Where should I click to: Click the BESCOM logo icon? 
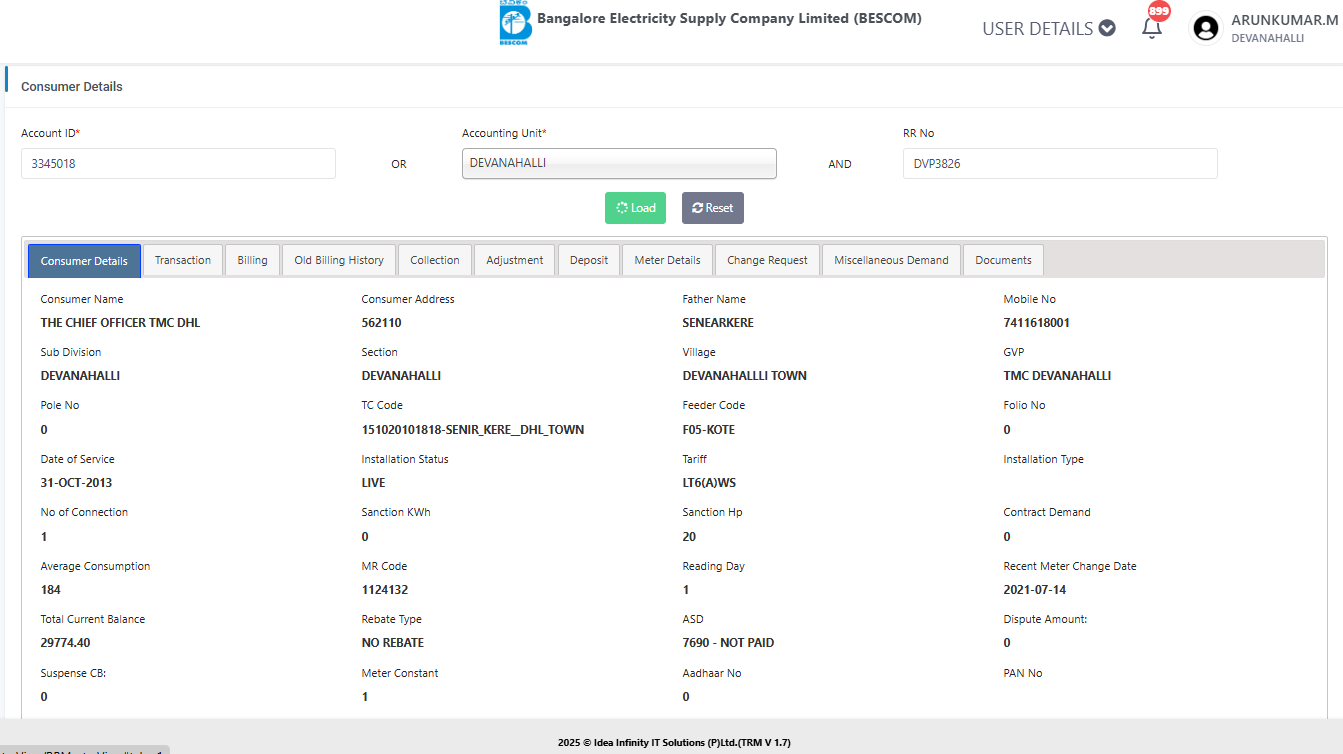pyautogui.click(x=515, y=23)
